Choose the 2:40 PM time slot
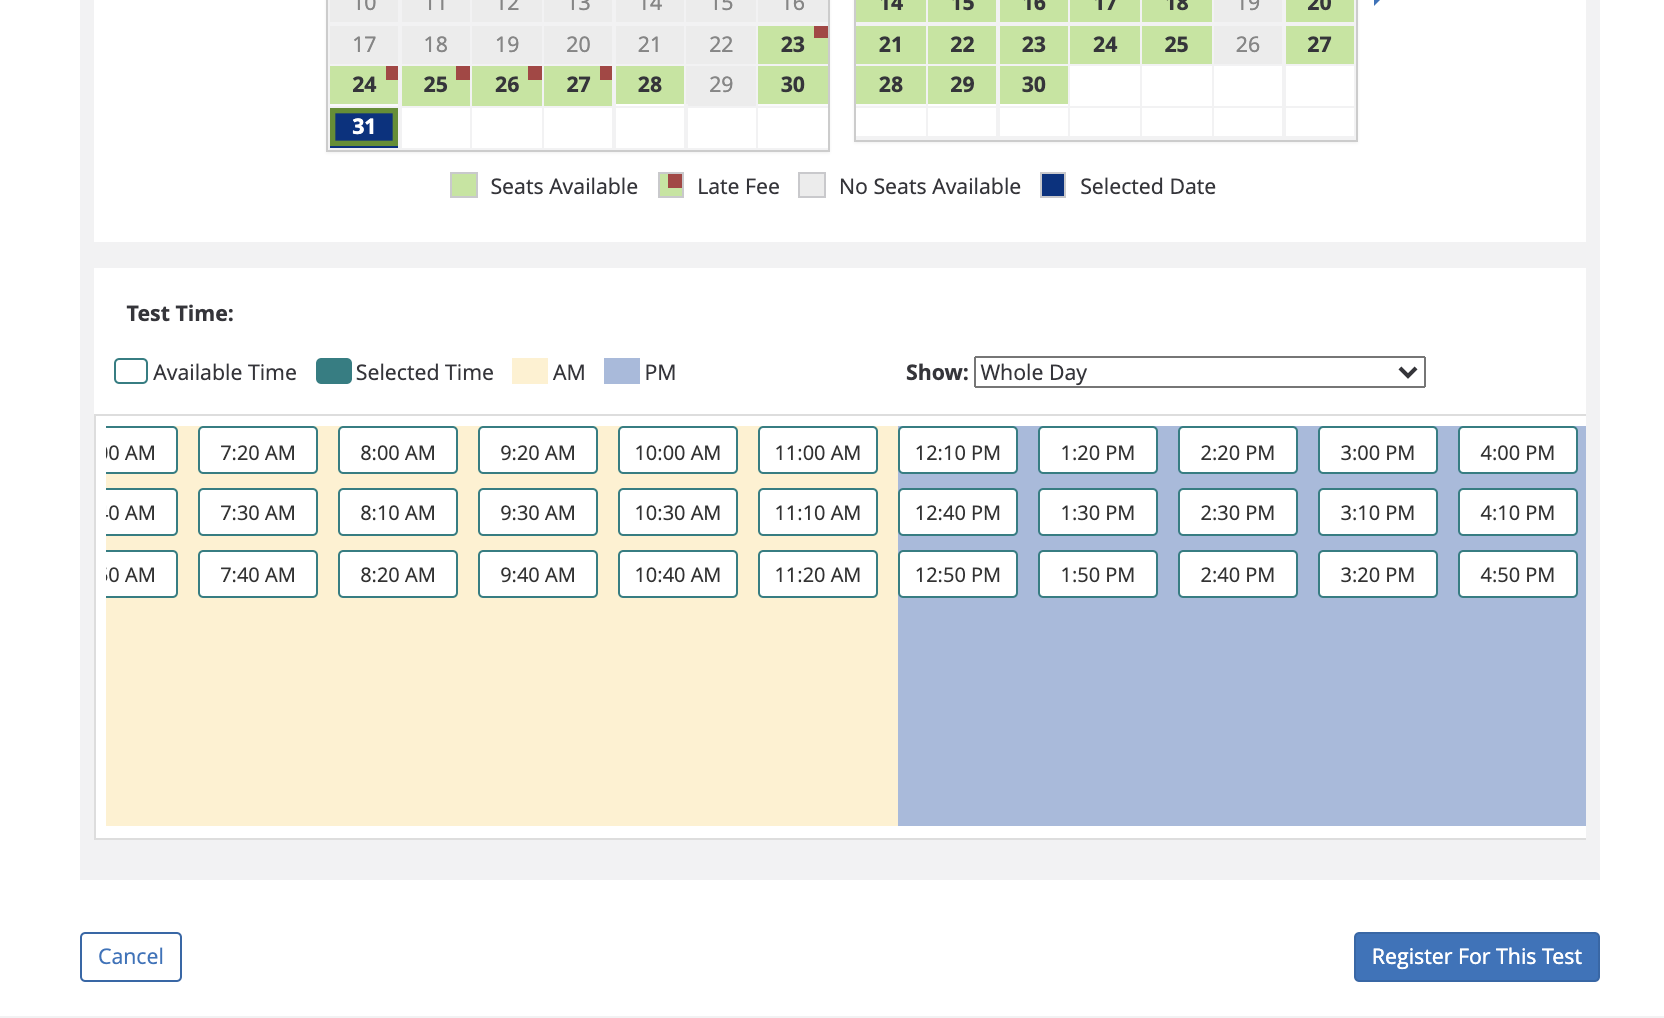Screen dimensions: 1664x1018 (x=1237, y=574)
